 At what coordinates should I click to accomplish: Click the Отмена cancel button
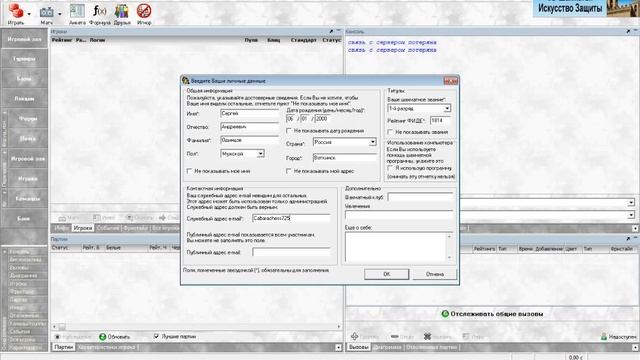click(435, 274)
